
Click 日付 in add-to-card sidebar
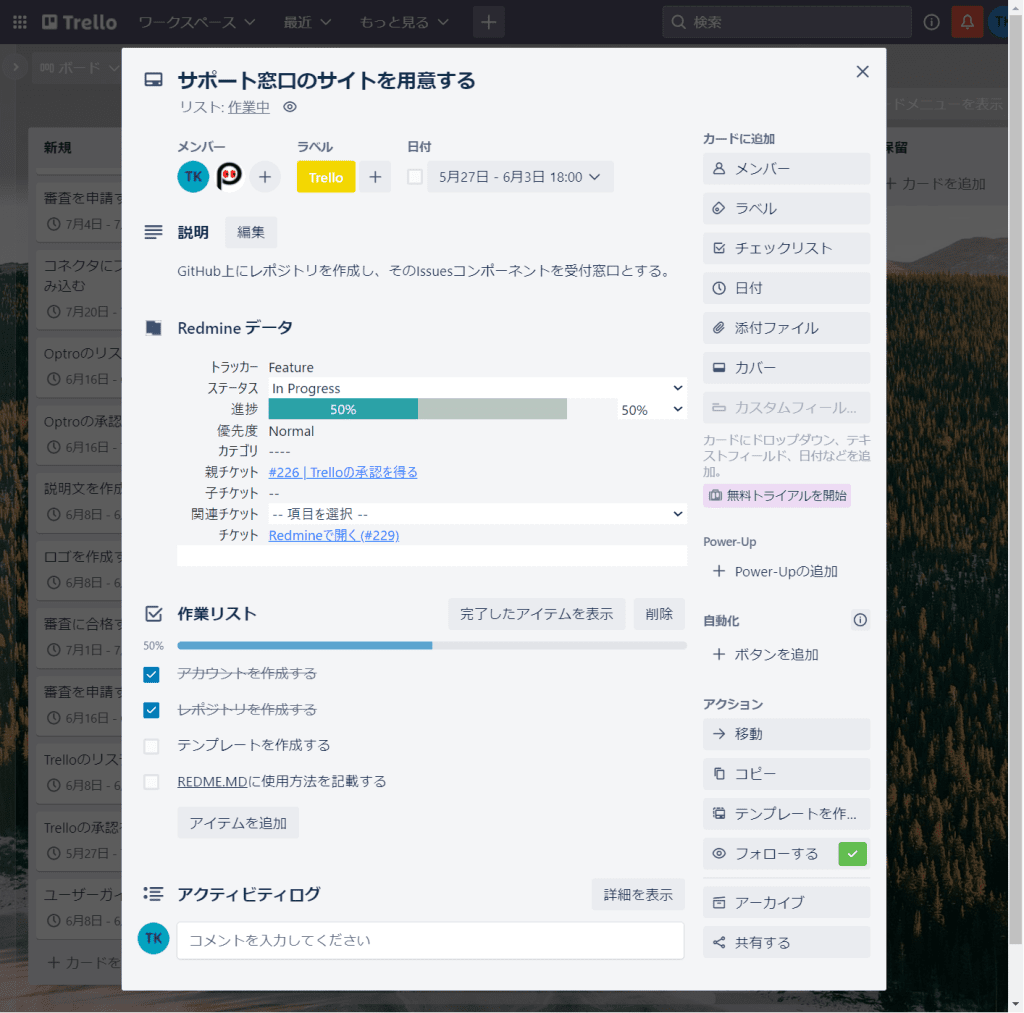click(x=786, y=289)
